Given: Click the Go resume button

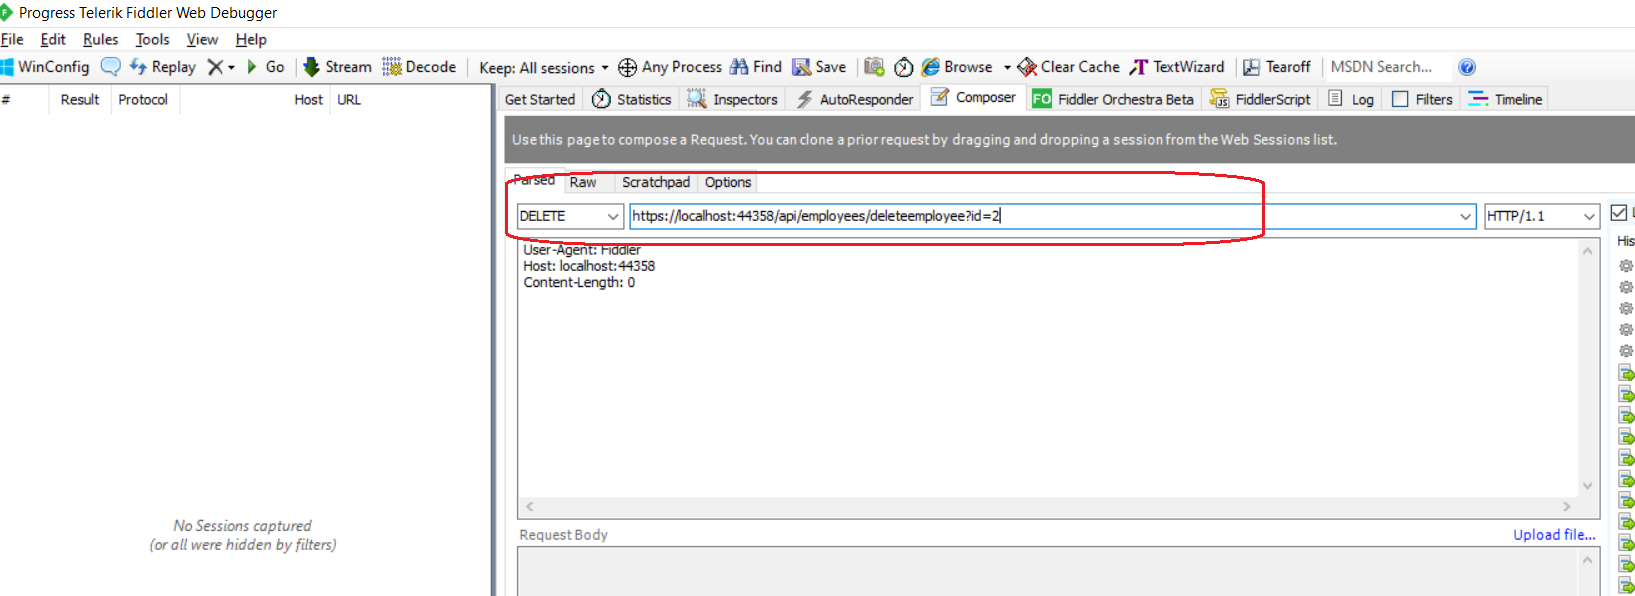Looking at the screenshot, I should (x=266, y=67).
